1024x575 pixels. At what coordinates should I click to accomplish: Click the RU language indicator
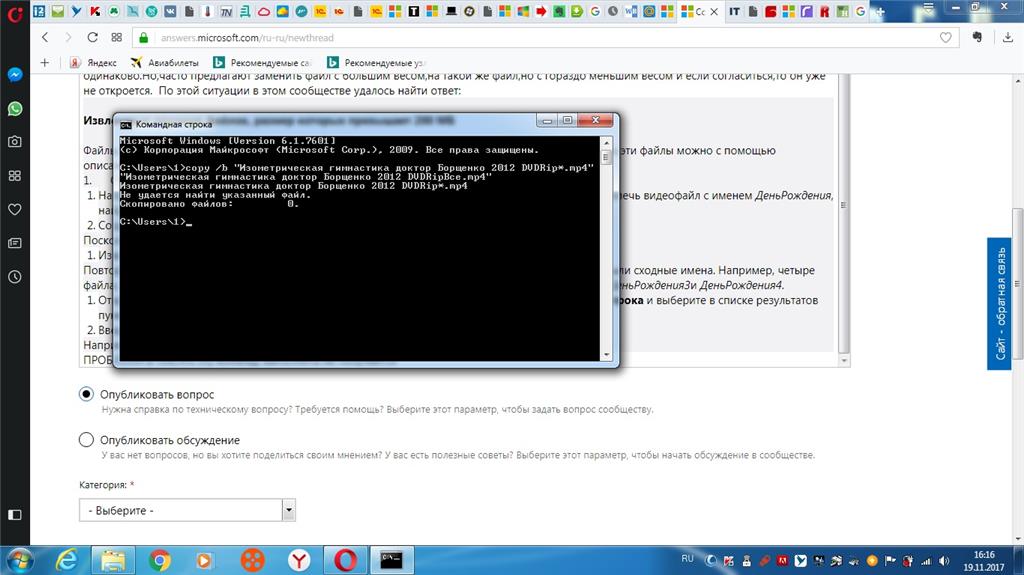(x=688, y=559)
